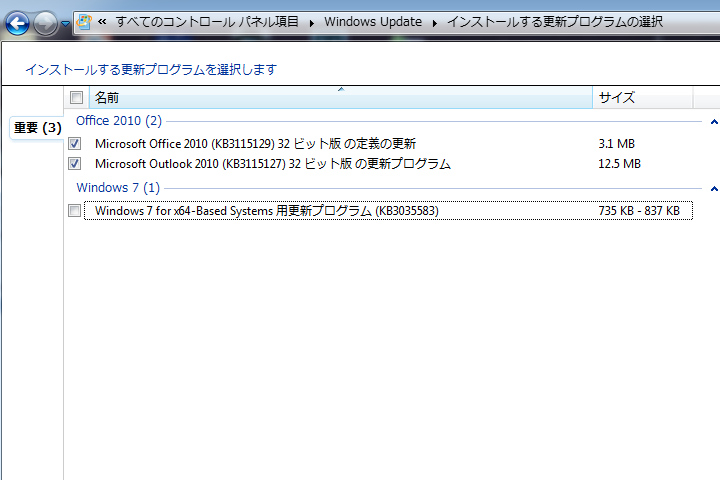
Task: Collapse the Windows 7 group chevron
Action: [714, 189]
